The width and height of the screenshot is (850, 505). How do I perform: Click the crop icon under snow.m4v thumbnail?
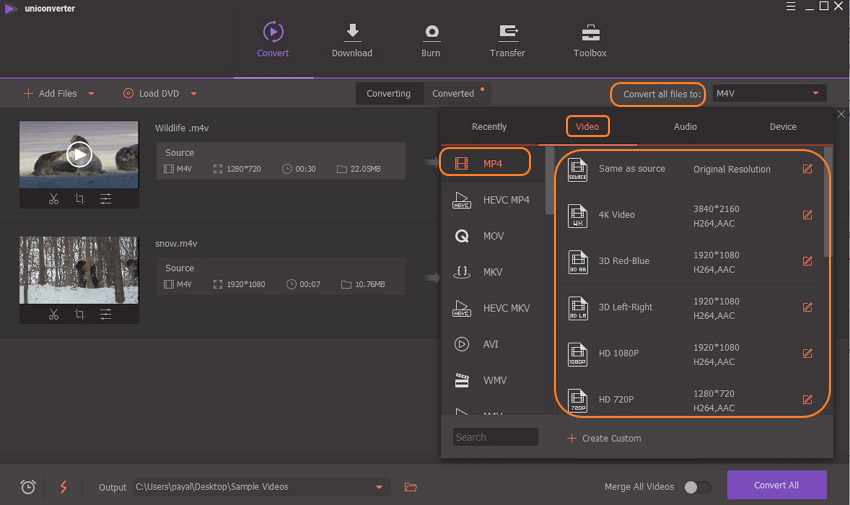[80, 314]
